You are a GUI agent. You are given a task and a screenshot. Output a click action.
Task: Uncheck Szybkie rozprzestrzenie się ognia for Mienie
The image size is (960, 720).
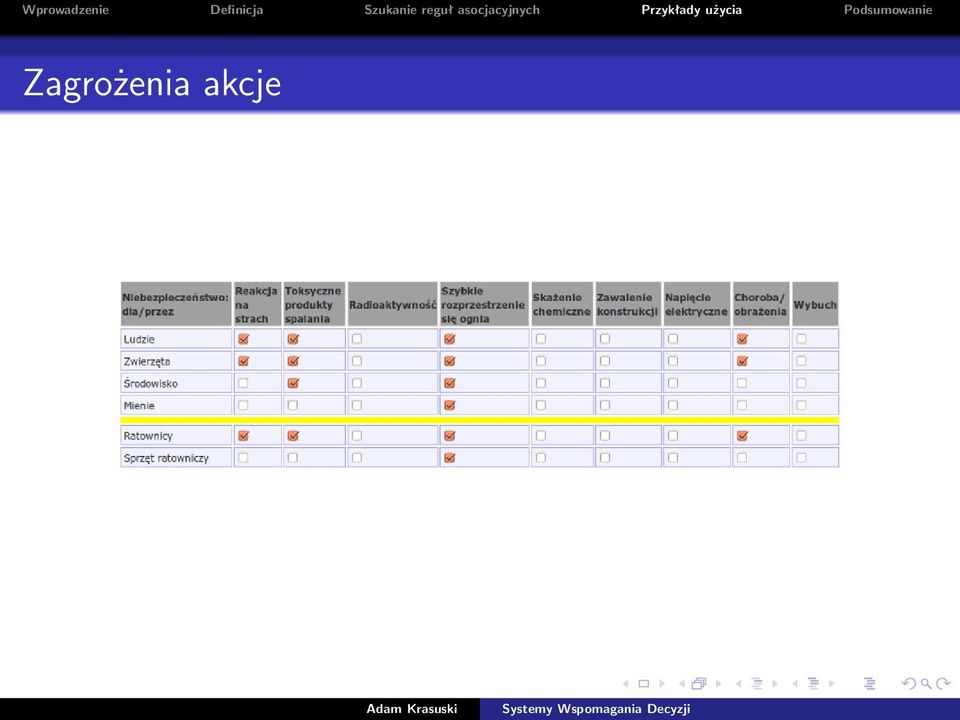(450, 405)
